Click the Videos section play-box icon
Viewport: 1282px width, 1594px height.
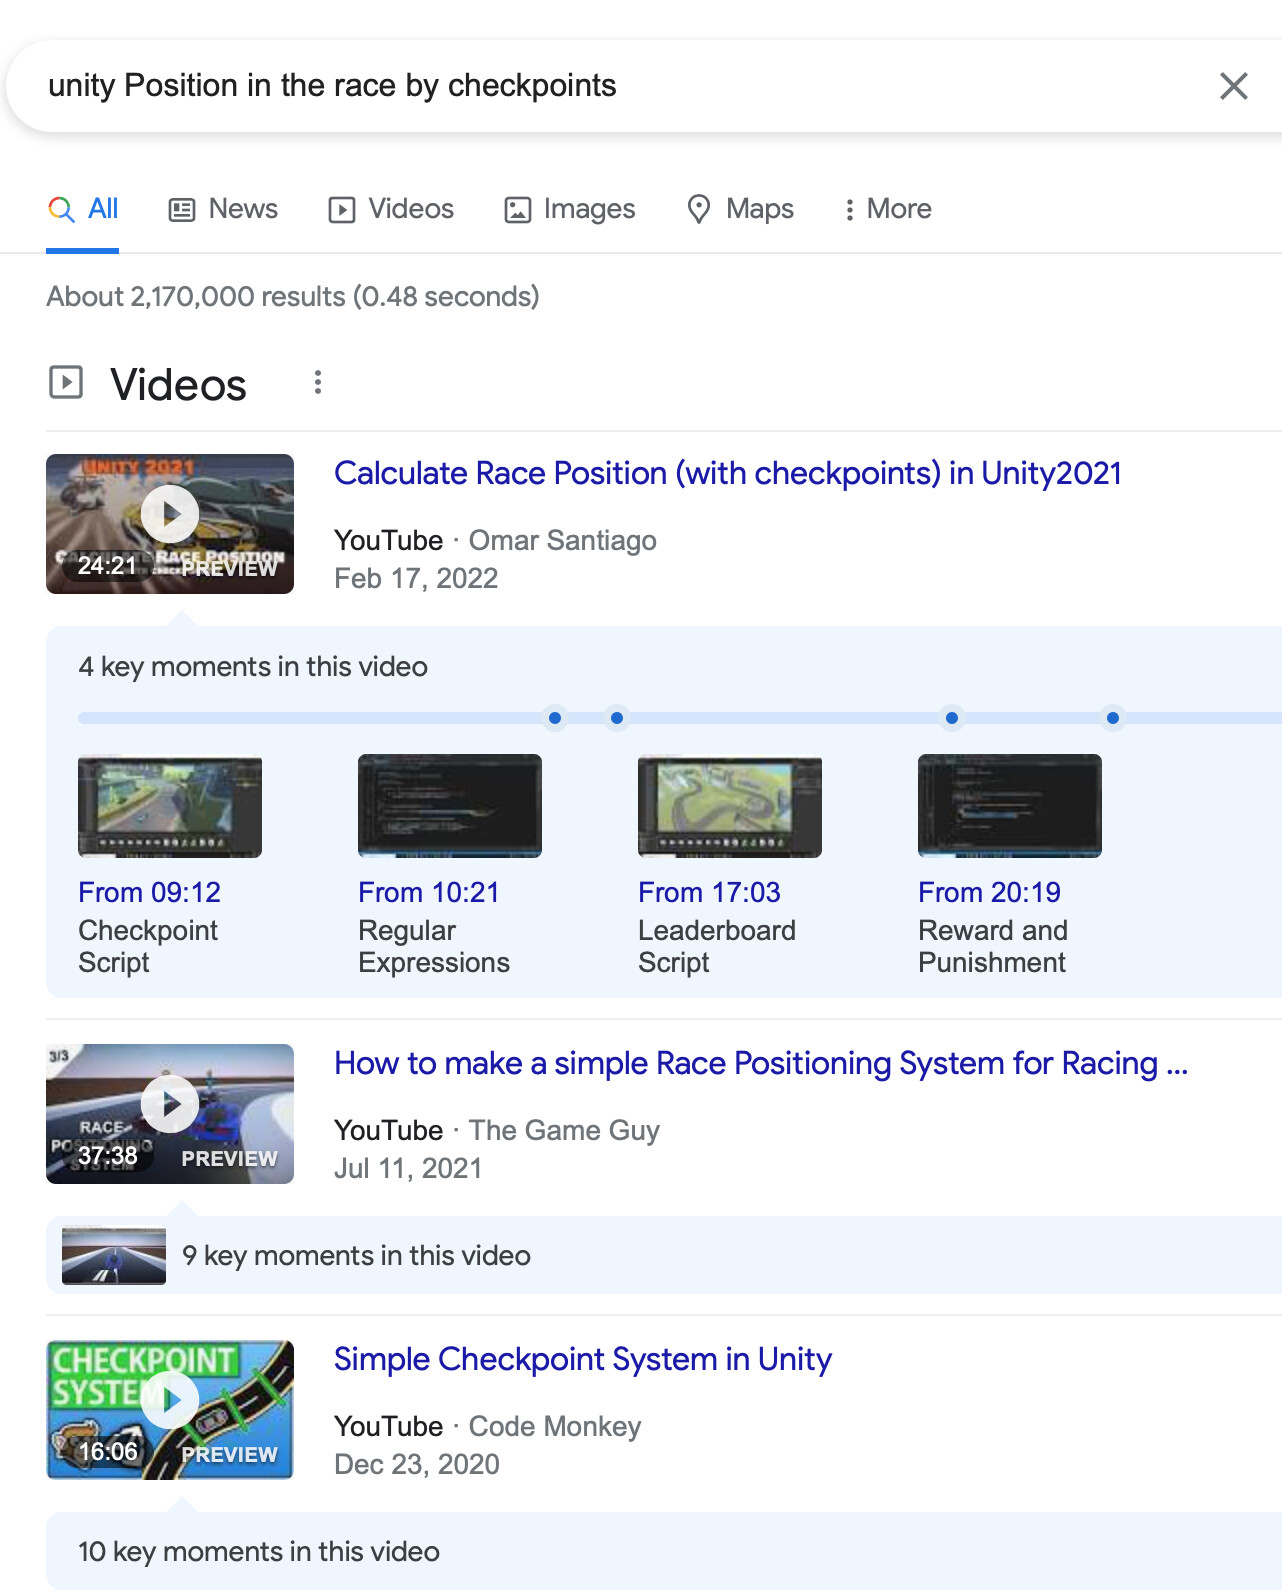(66, 382)
